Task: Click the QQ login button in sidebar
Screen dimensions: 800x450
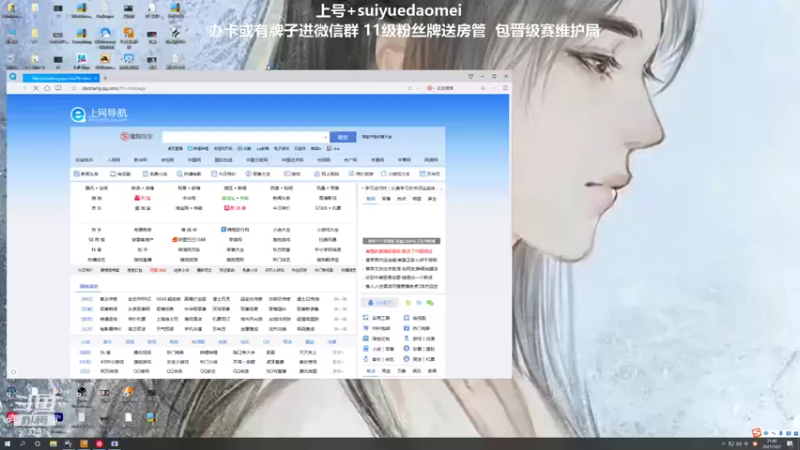Action: coord(380,303)
